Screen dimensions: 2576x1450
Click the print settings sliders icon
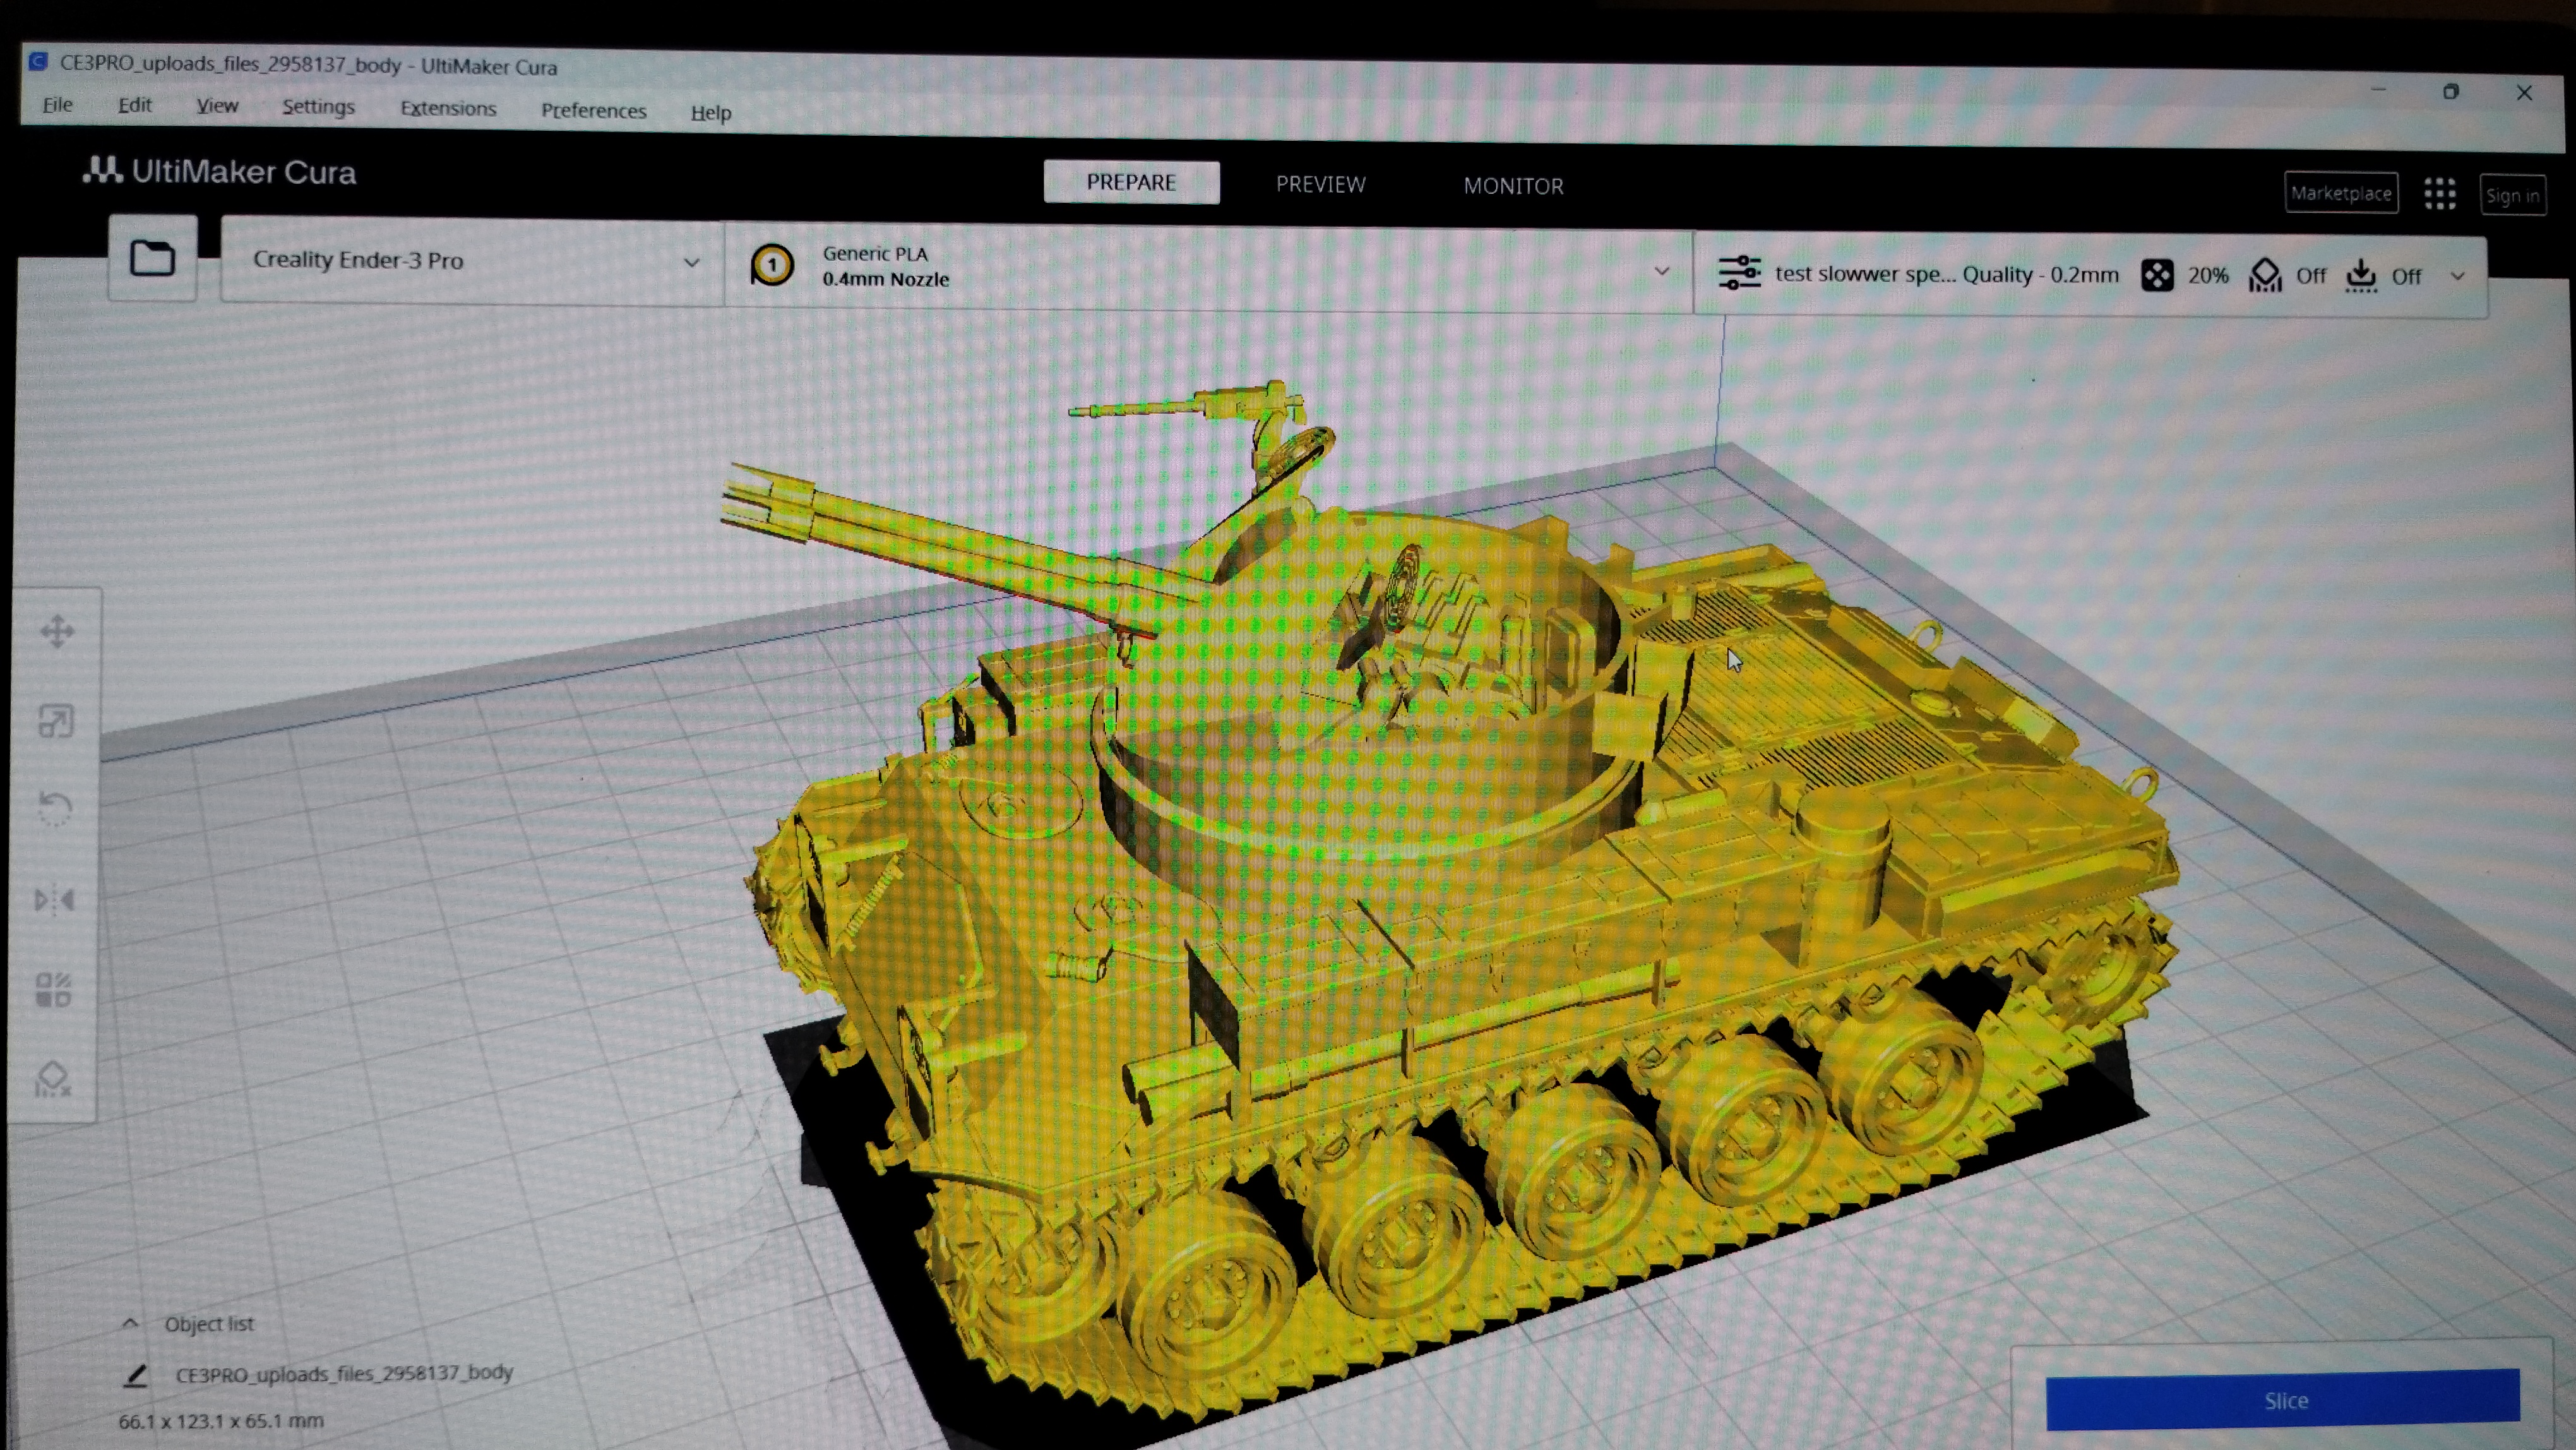(1739, 272)
